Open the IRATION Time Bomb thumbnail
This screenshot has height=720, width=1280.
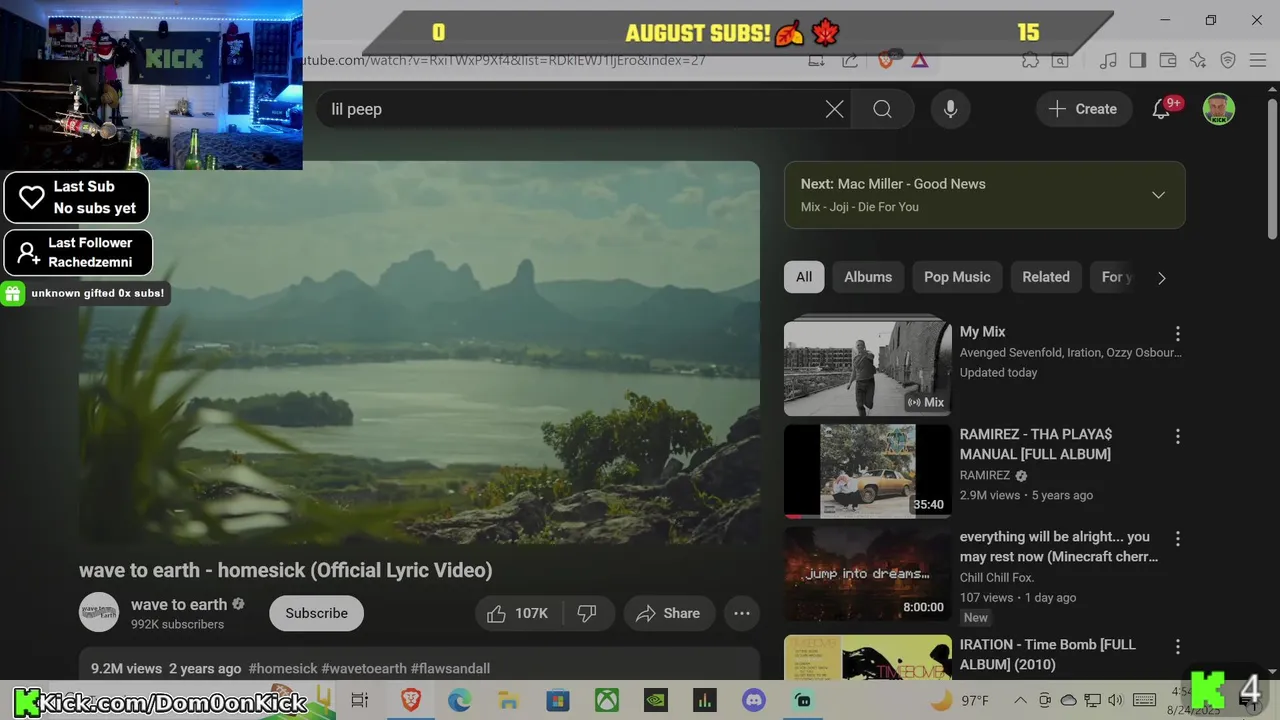pyautogui.click(x=867, y=658)
